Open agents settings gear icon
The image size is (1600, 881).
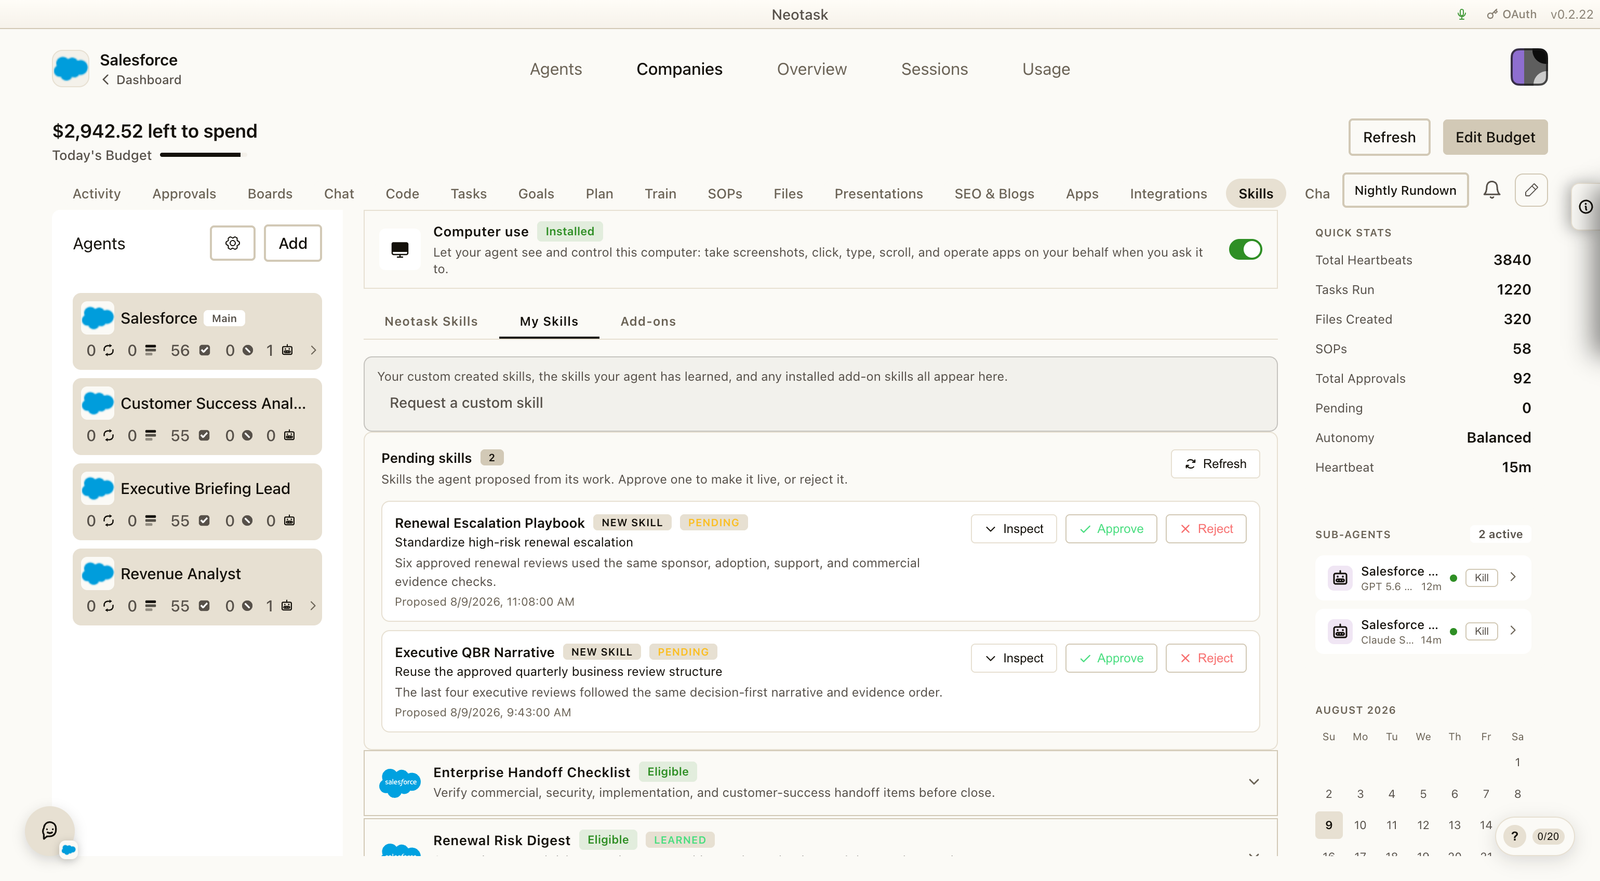(x=233, y=243)
